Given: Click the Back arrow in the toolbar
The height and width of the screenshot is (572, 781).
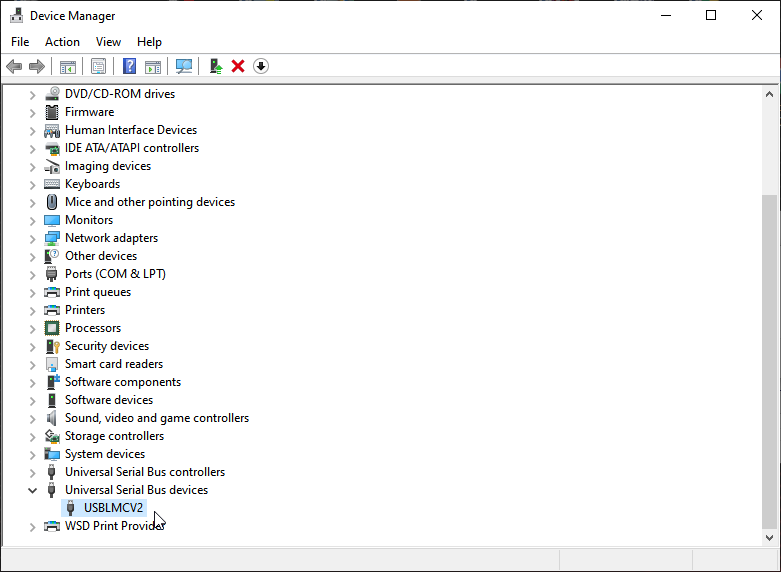Looking at the screenshot, I should [14, 66].
